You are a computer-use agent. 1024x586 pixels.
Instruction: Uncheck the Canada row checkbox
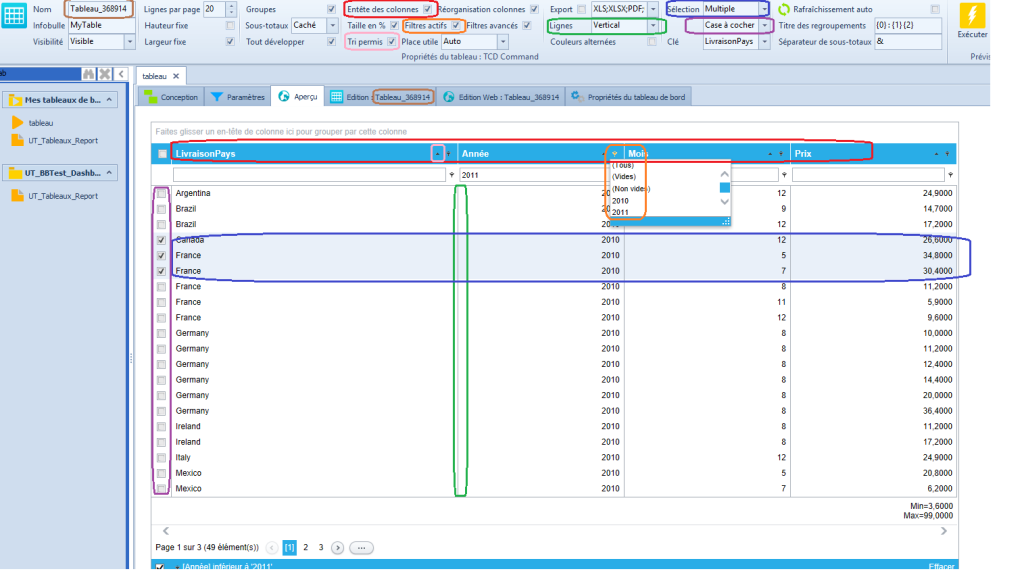coord(161,240)
